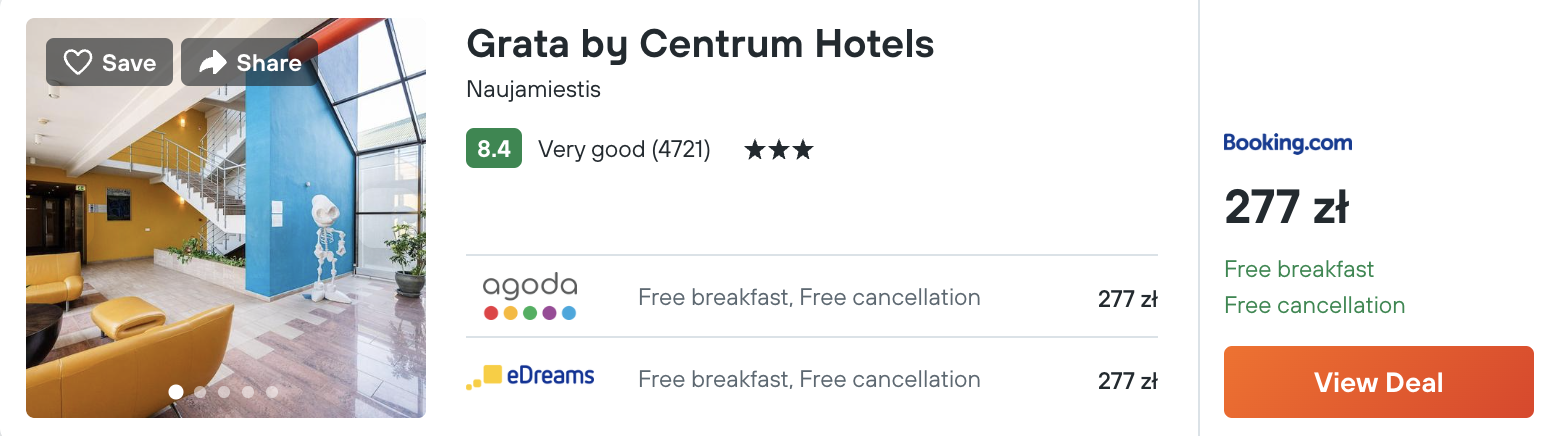Viewport: 1552px width, 436px height.
Task: Click the heart Save icon
Action: click(x=78, y=63)
